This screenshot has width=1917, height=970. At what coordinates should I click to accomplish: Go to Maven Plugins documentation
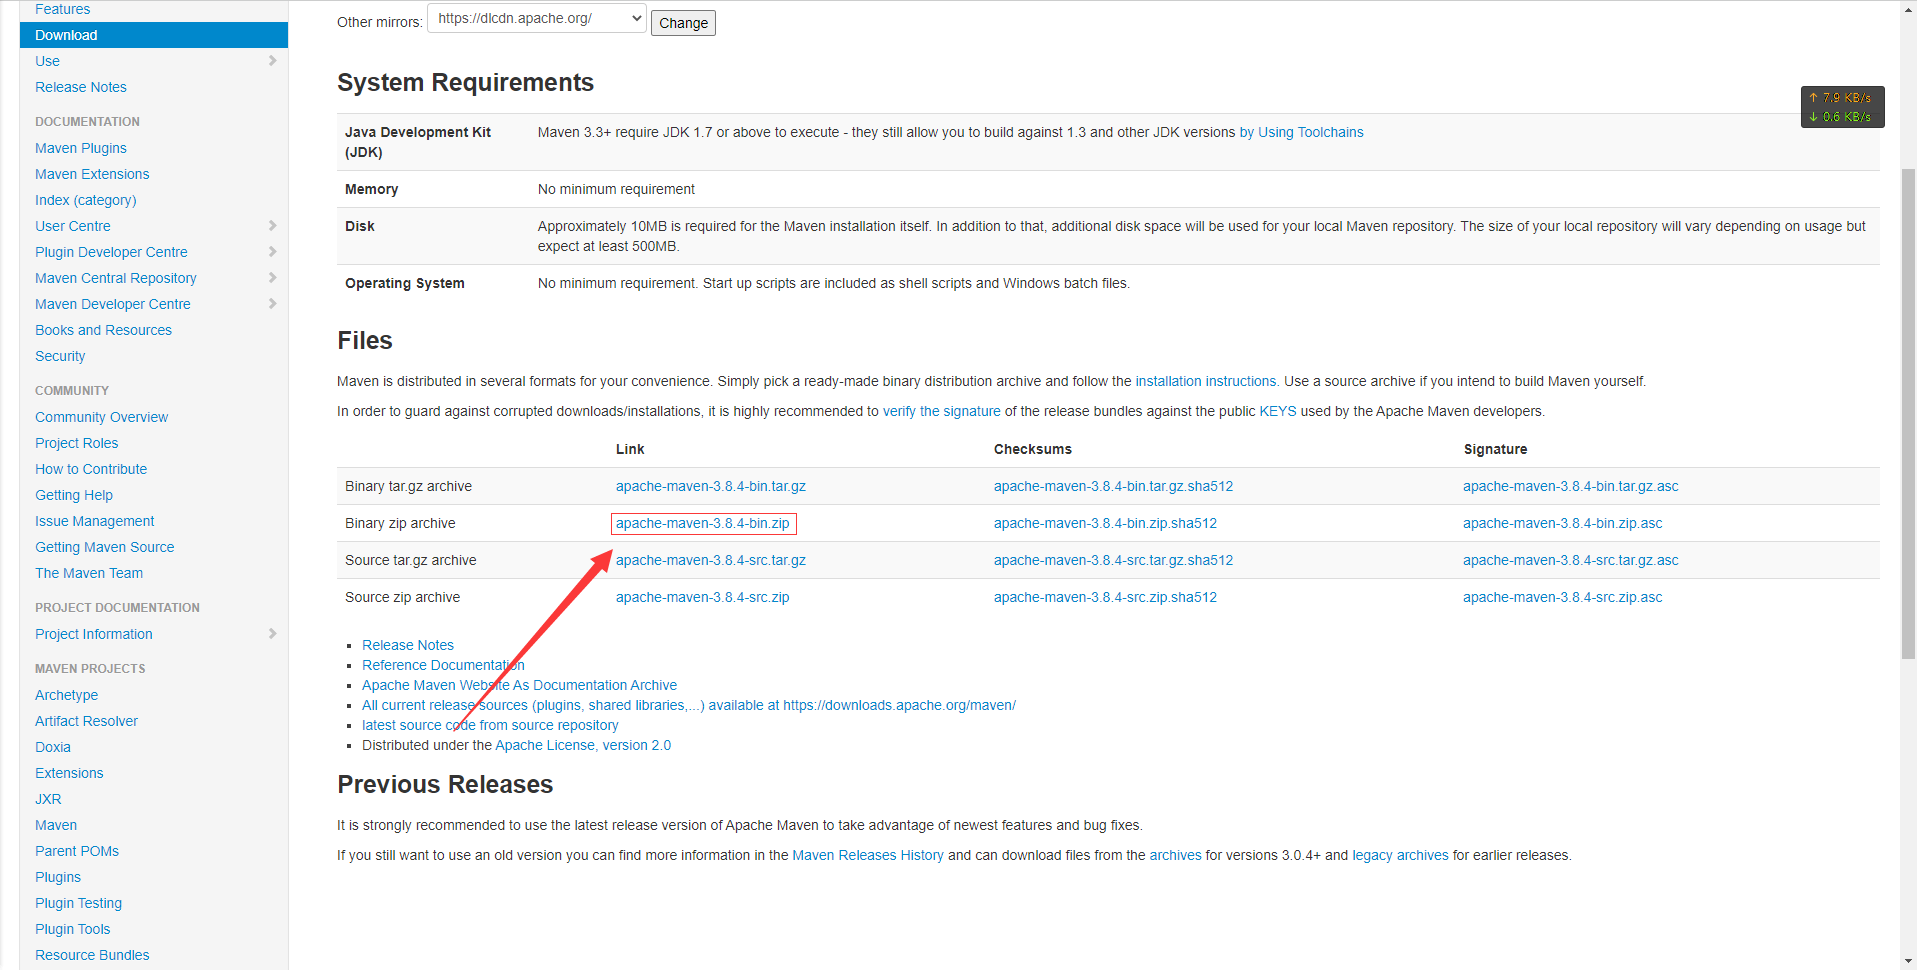point(81,148)
